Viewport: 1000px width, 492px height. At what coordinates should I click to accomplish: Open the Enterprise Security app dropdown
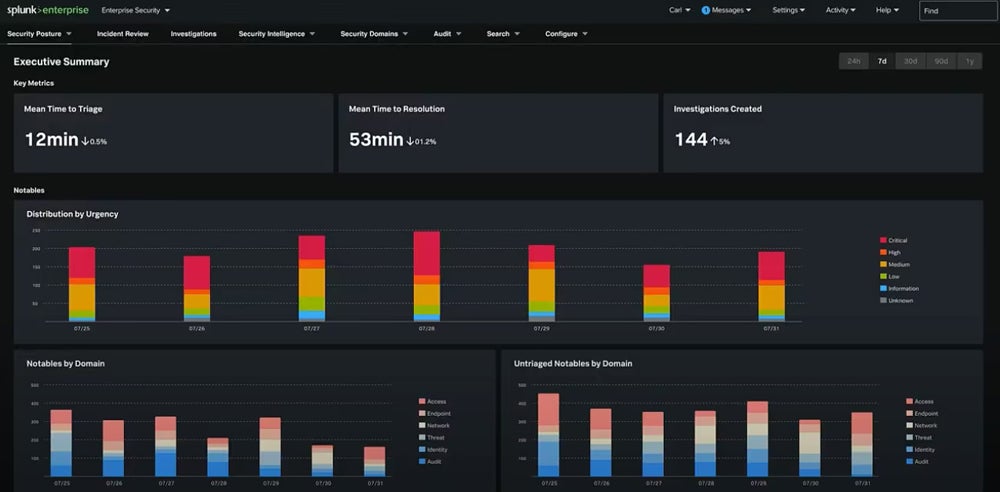pyautogui.click(x=136, y=10)
